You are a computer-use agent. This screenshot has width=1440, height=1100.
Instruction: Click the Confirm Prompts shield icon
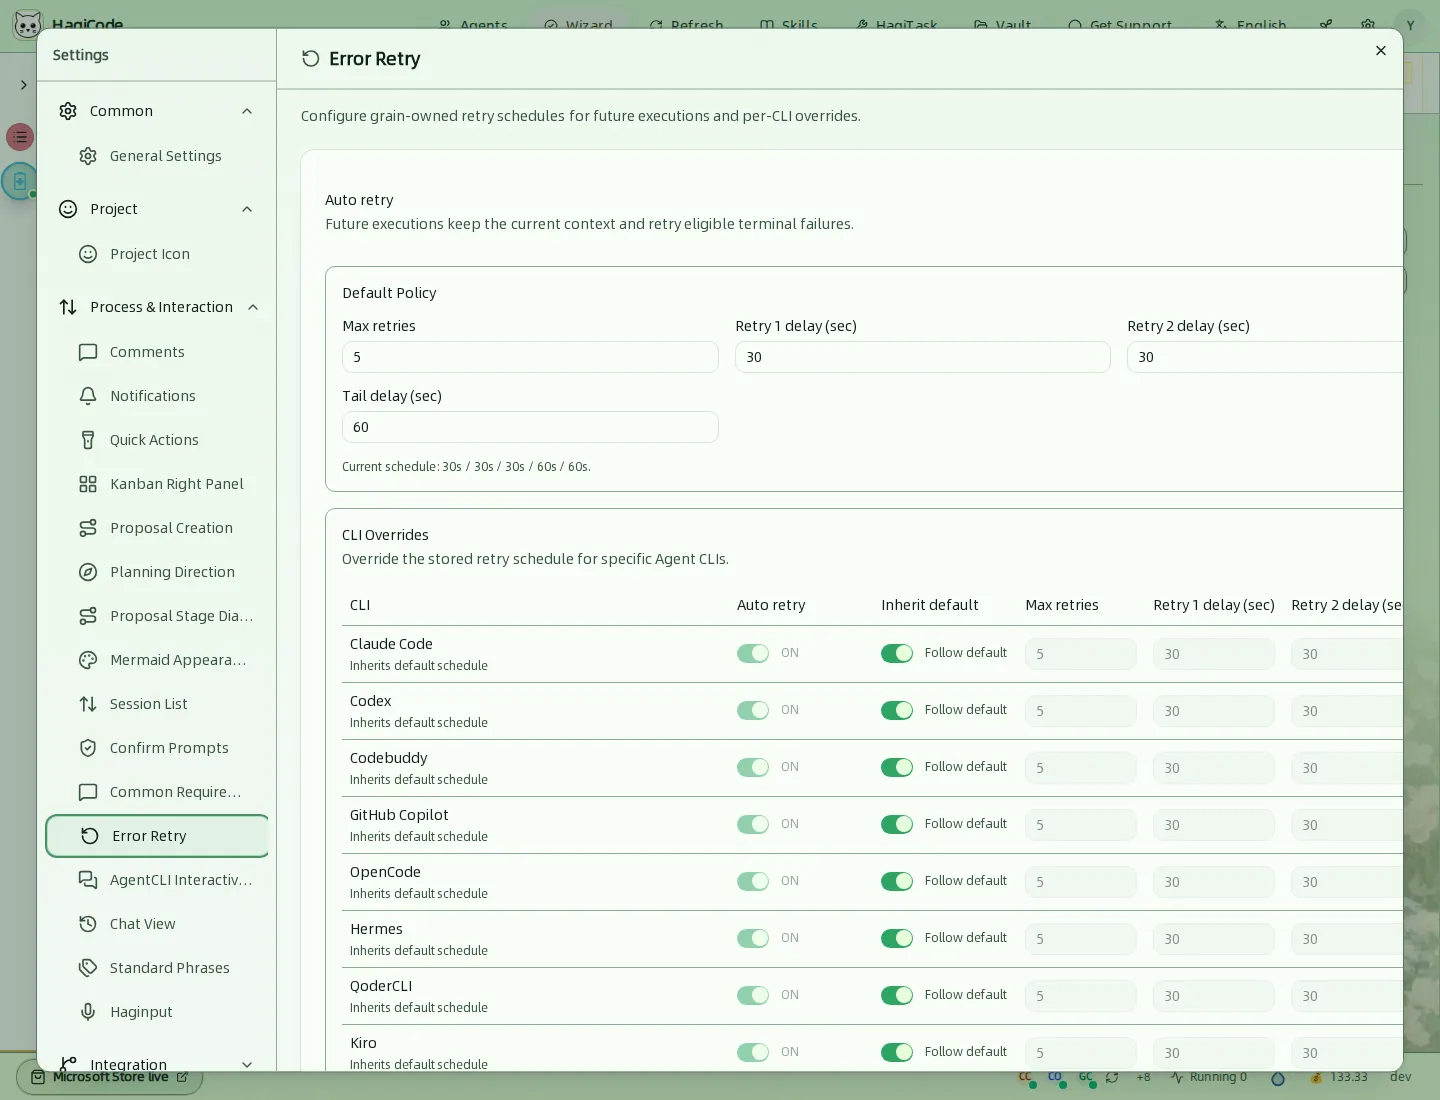(88, 748)
